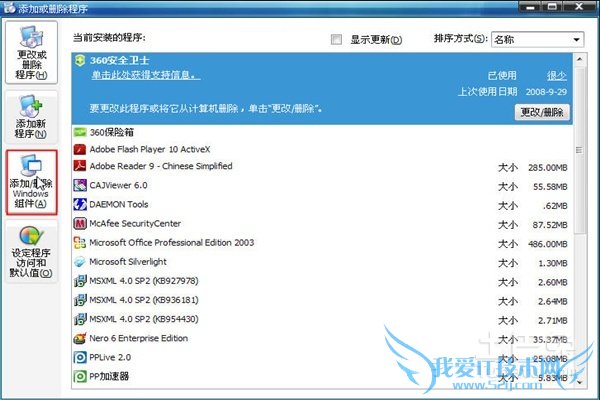
Task: Select the PPLive 2.0 entry
Action: (x=322, y=358)
